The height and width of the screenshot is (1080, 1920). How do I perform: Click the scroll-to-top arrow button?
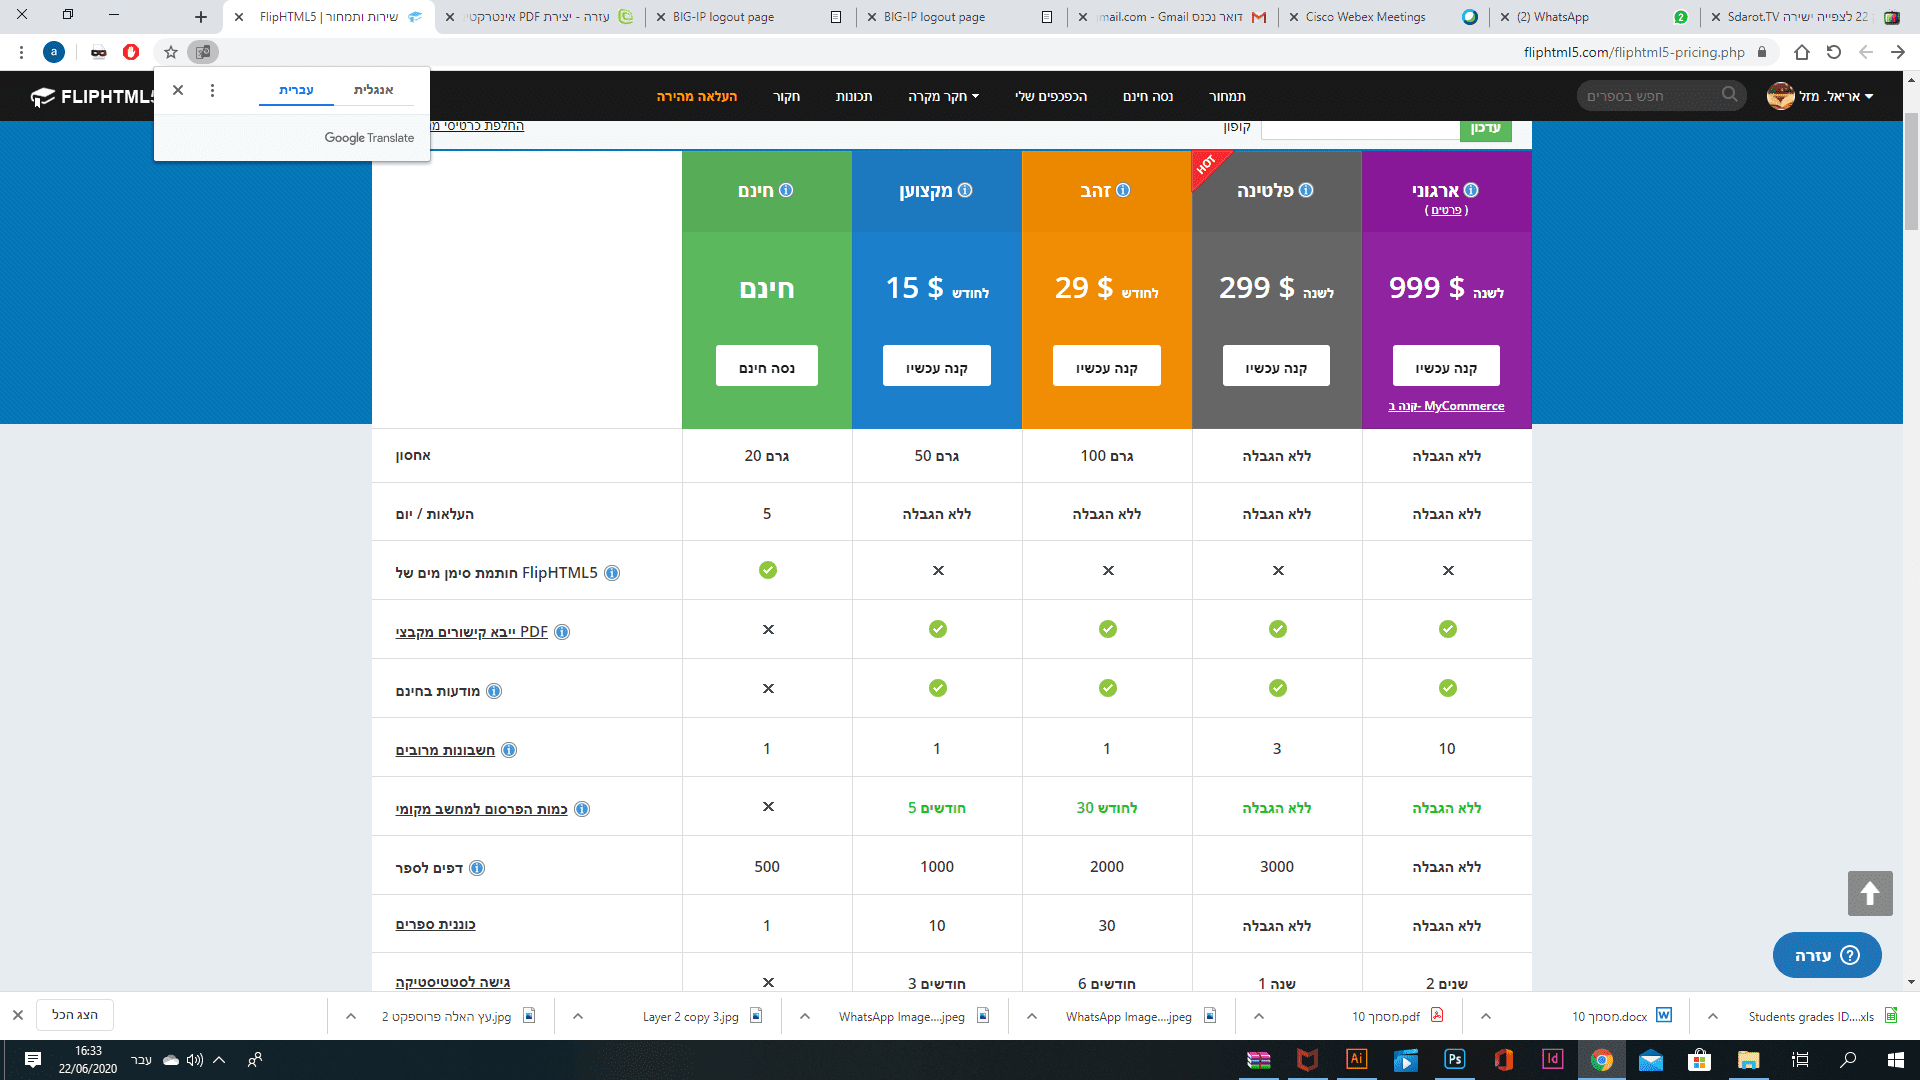pyautogui.click(x=1869, y=893)
